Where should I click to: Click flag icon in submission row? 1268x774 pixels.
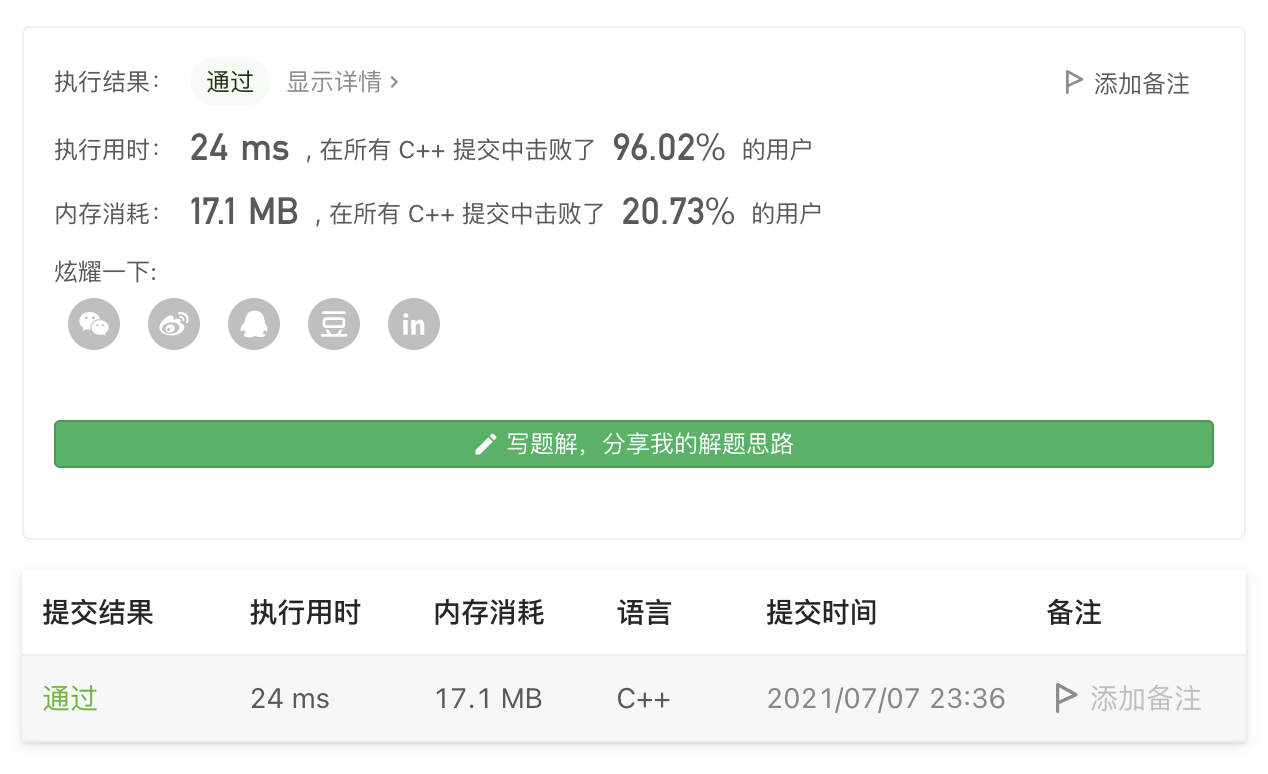1066,697
